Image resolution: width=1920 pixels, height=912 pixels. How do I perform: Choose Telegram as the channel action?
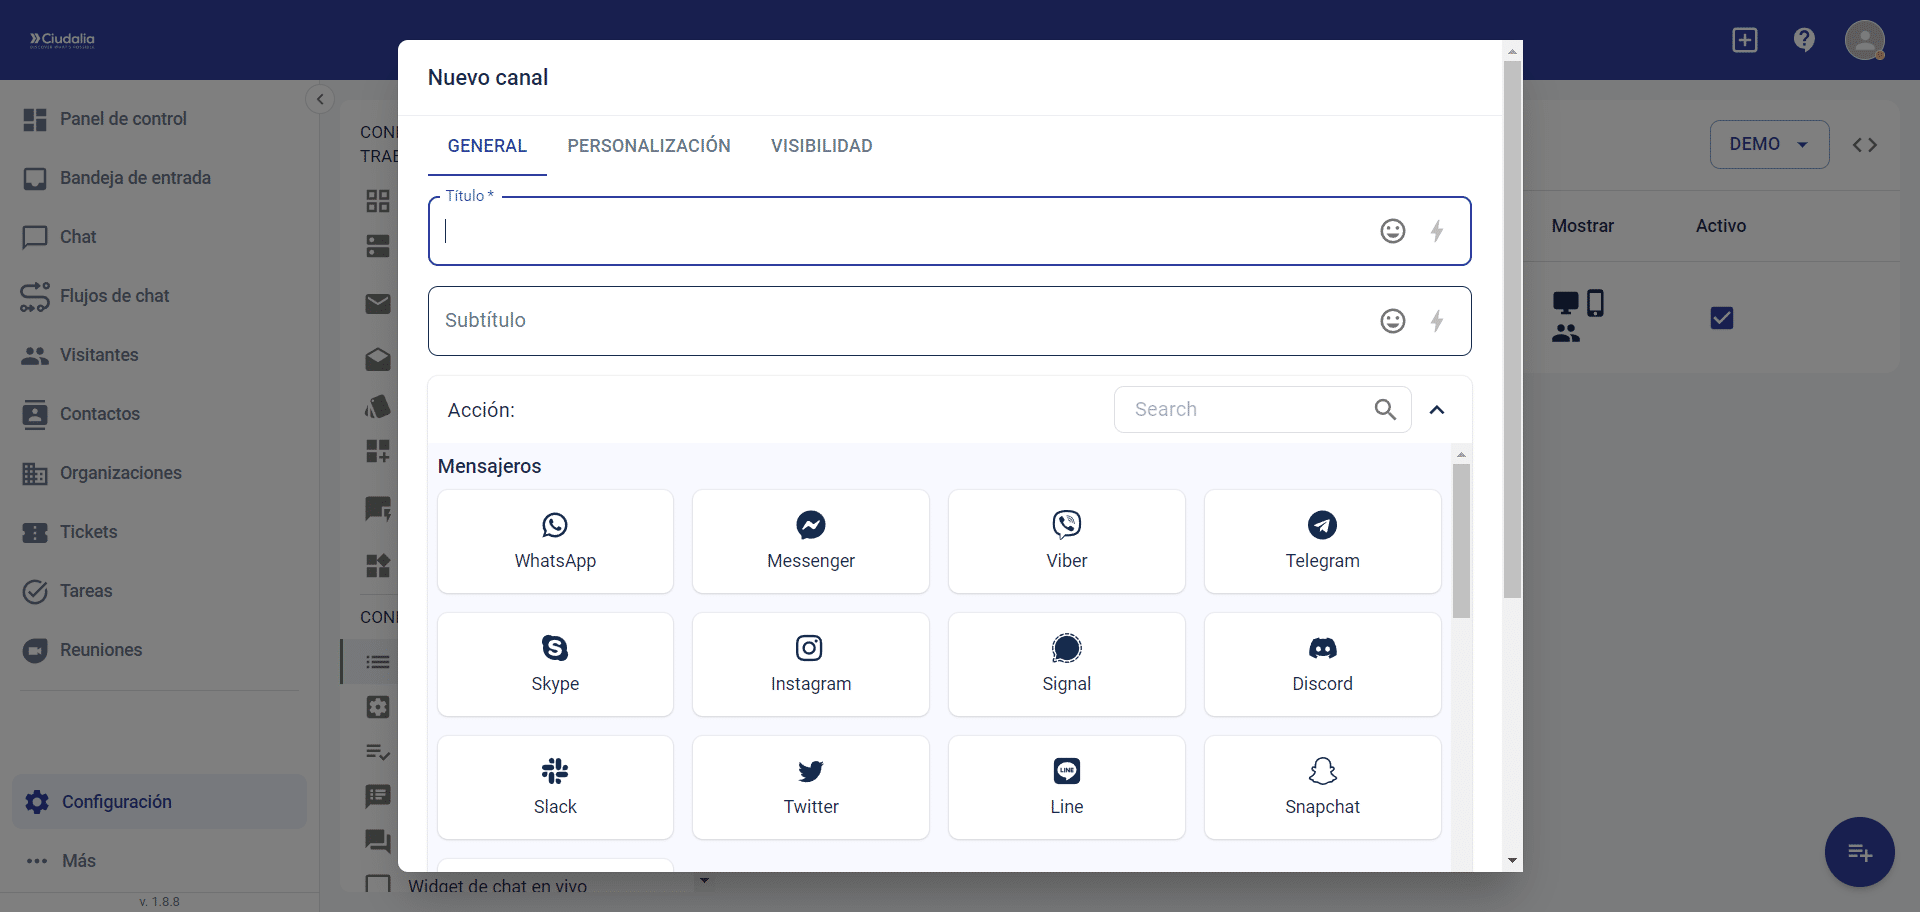(x=1322, y=541)
